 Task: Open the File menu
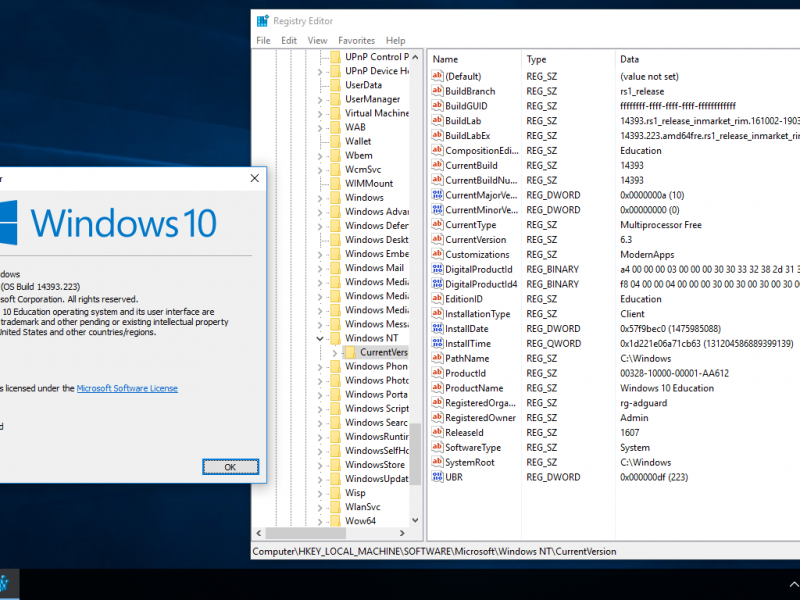click(x=263, y=40)
